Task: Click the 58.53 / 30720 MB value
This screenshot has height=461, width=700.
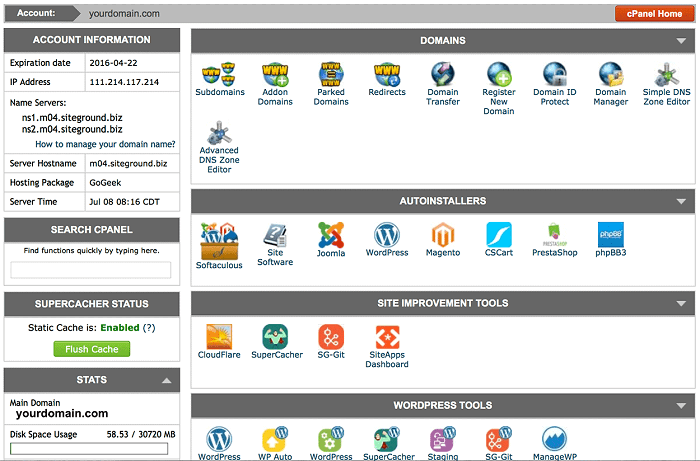Action: pos(141,434)
